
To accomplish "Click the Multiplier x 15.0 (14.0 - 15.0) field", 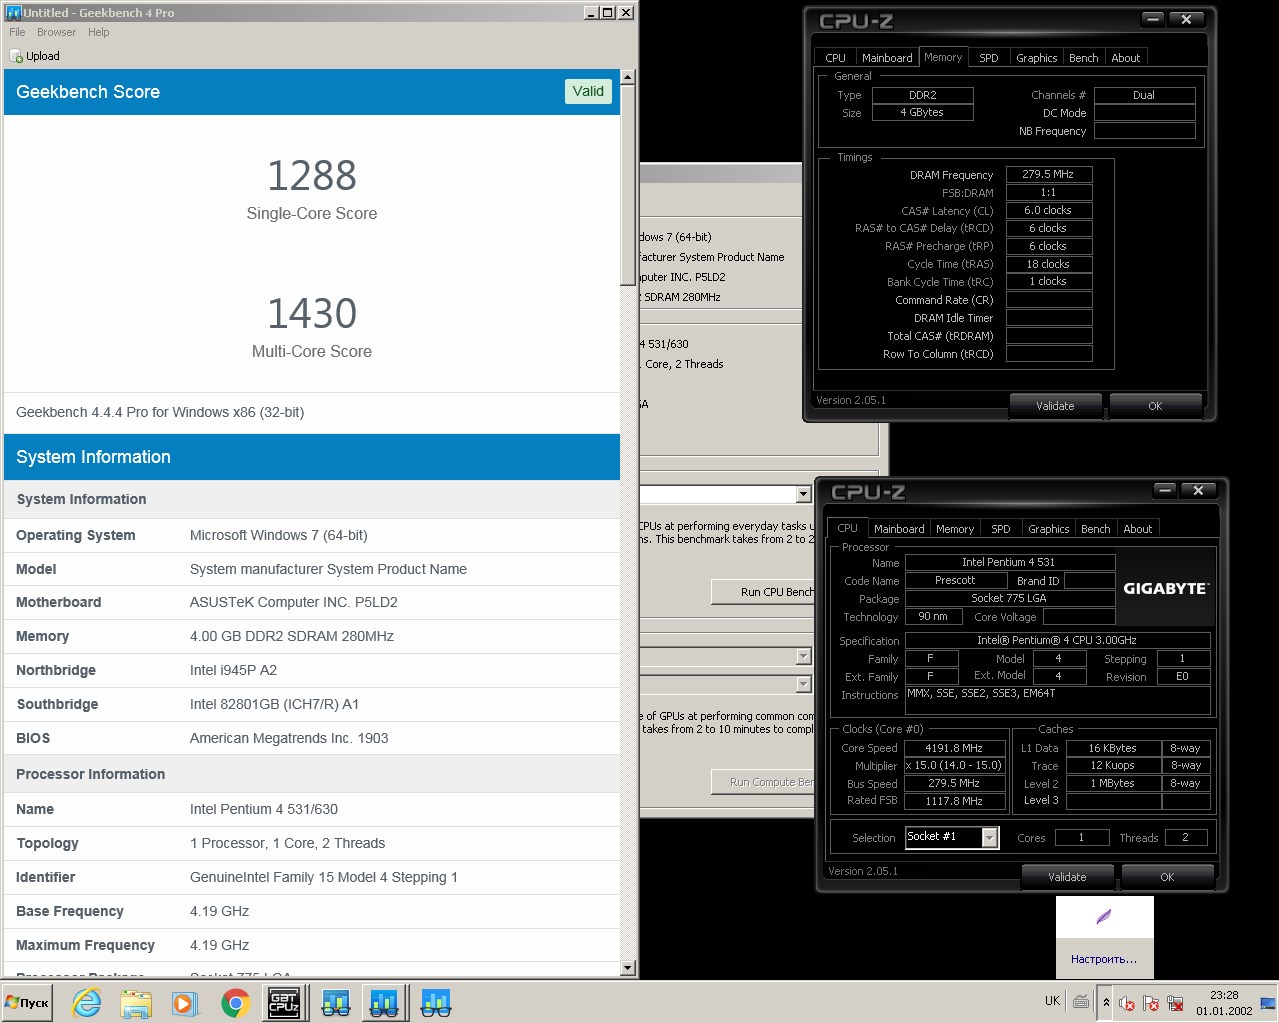I will tap(954, 766).
